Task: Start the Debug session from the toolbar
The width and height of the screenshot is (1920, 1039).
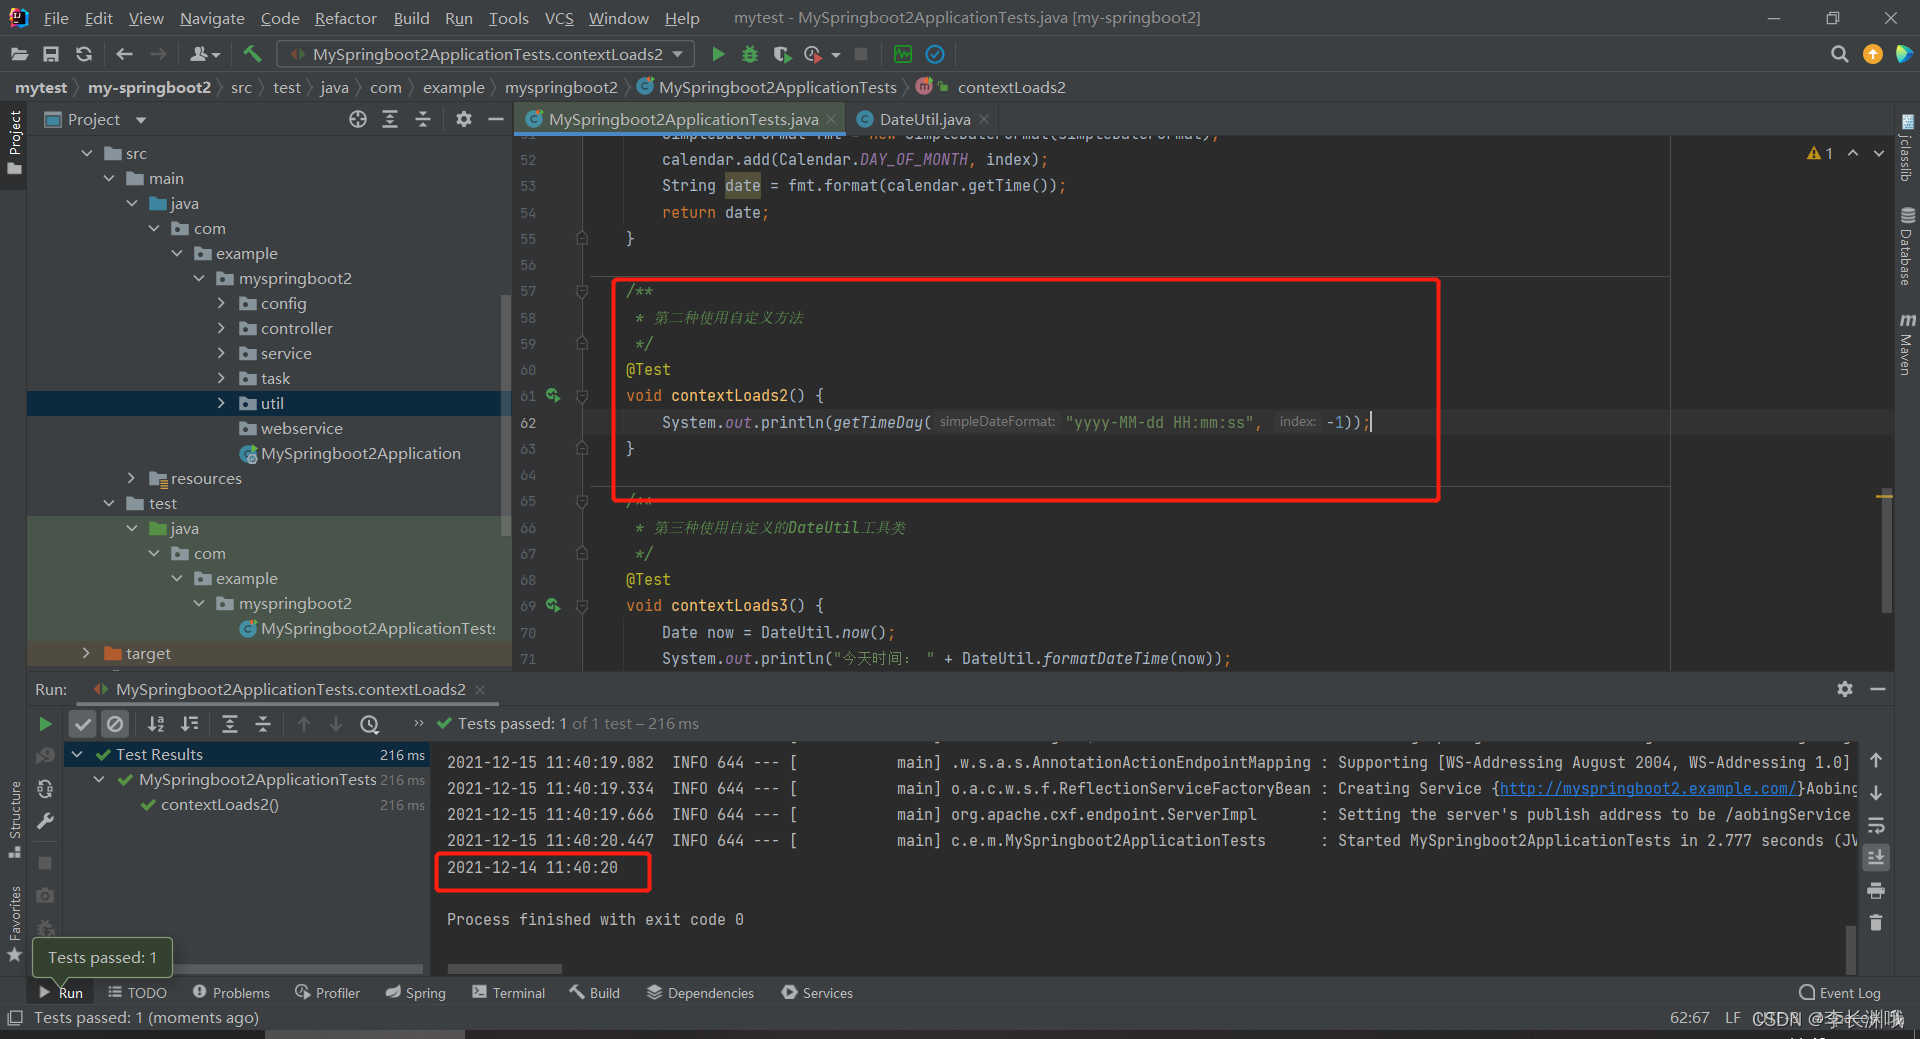Action: (750, 54)
